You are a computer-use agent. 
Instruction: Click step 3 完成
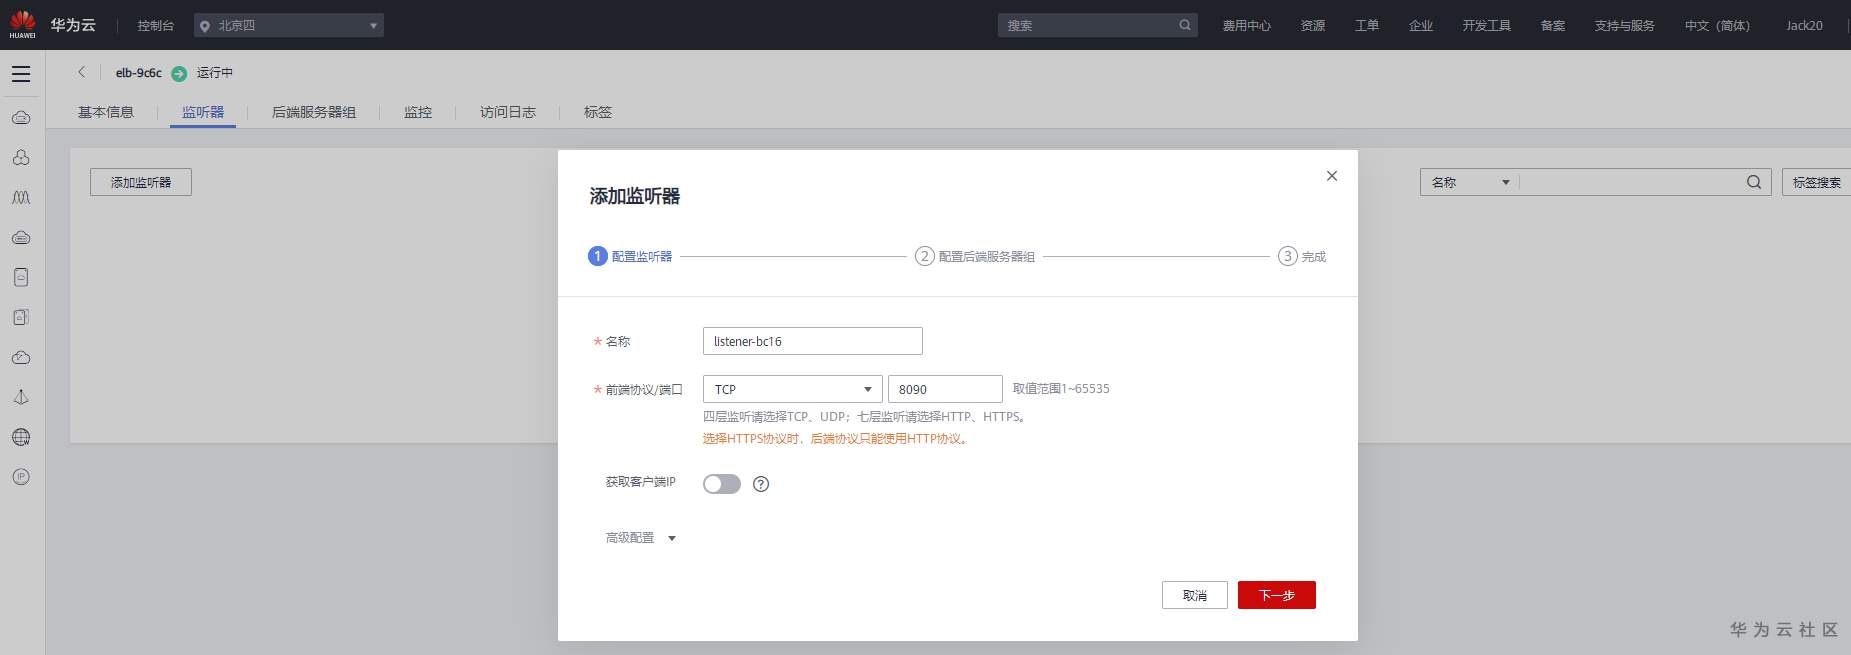point(1302,256)
